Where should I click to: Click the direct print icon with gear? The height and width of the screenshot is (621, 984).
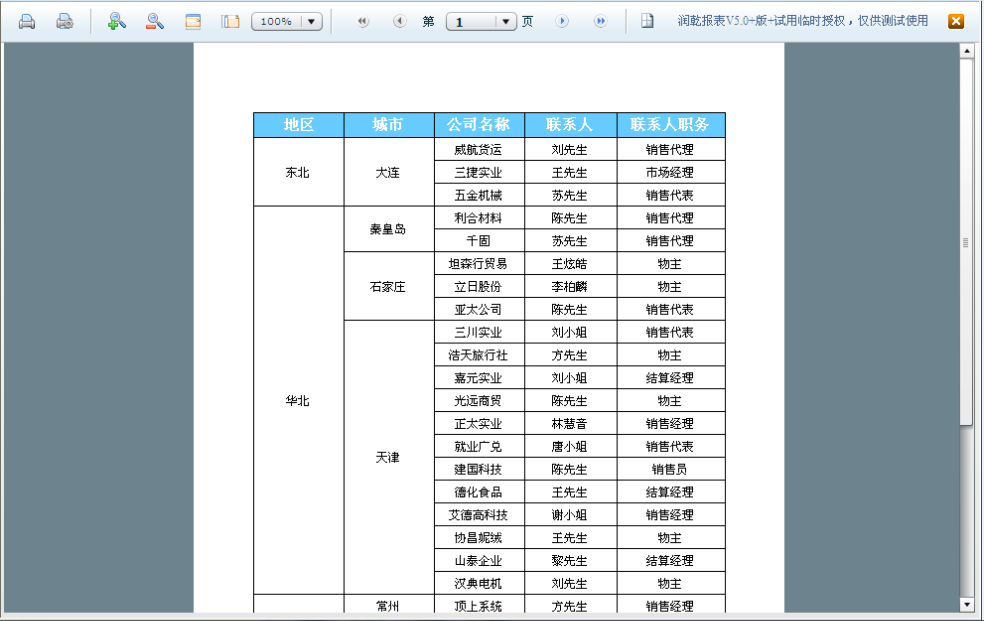pyautogui.click(x=65, y=22)
